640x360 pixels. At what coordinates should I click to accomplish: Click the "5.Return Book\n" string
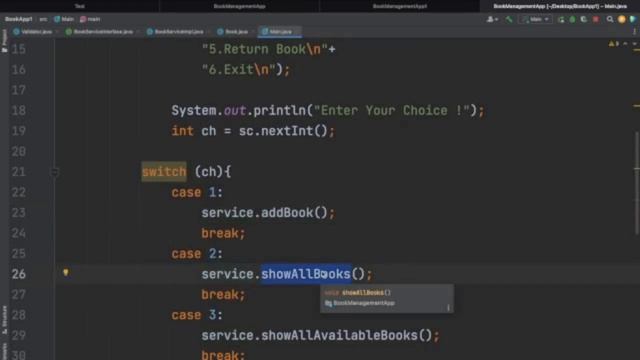[265, 49]
